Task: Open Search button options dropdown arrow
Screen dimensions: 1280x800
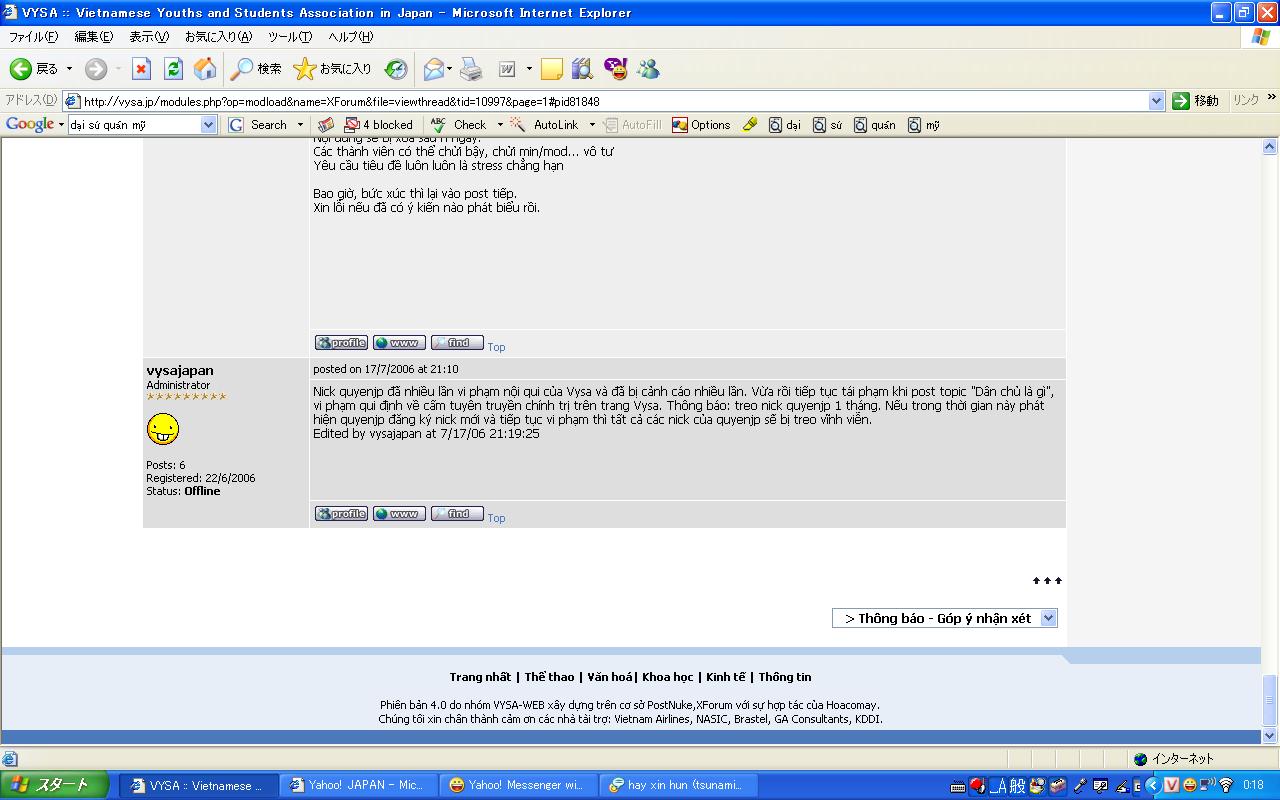Action: pyautogui.click(x=300, y=125)
